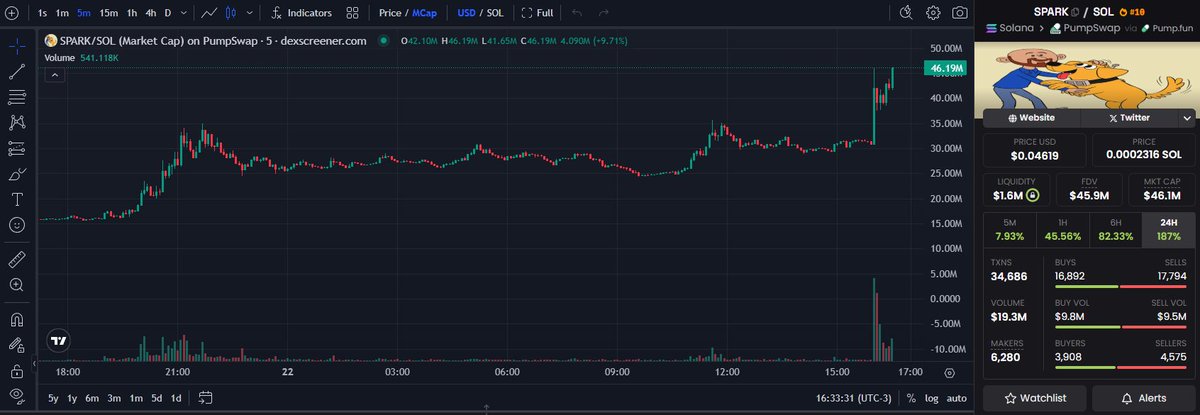Click the redo arrow
The width and height of the screenshot is (1200, 415).
click(x=602, y=13)
